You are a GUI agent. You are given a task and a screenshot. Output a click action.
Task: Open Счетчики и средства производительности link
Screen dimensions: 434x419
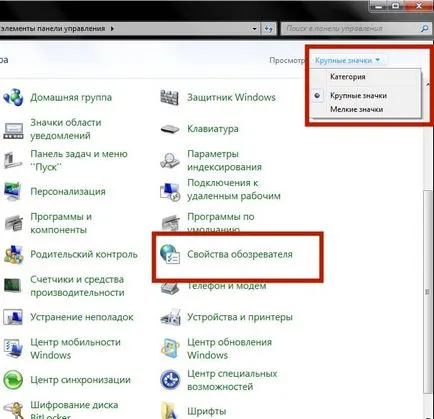77,286
